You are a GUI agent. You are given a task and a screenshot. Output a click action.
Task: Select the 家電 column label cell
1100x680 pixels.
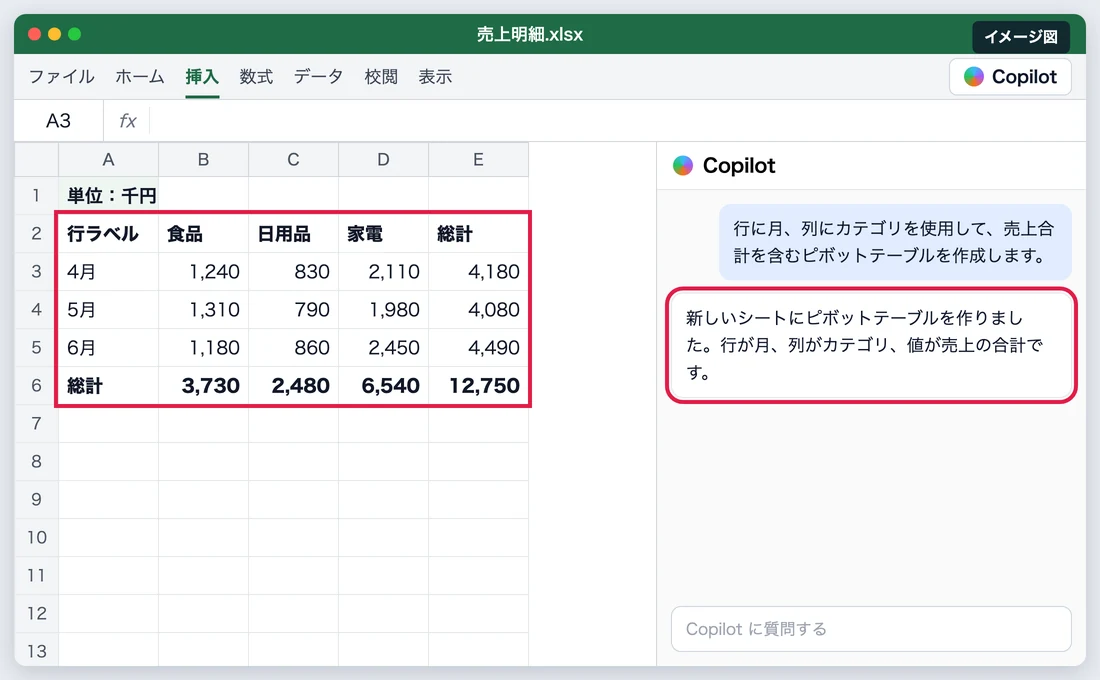click(383, 234)
